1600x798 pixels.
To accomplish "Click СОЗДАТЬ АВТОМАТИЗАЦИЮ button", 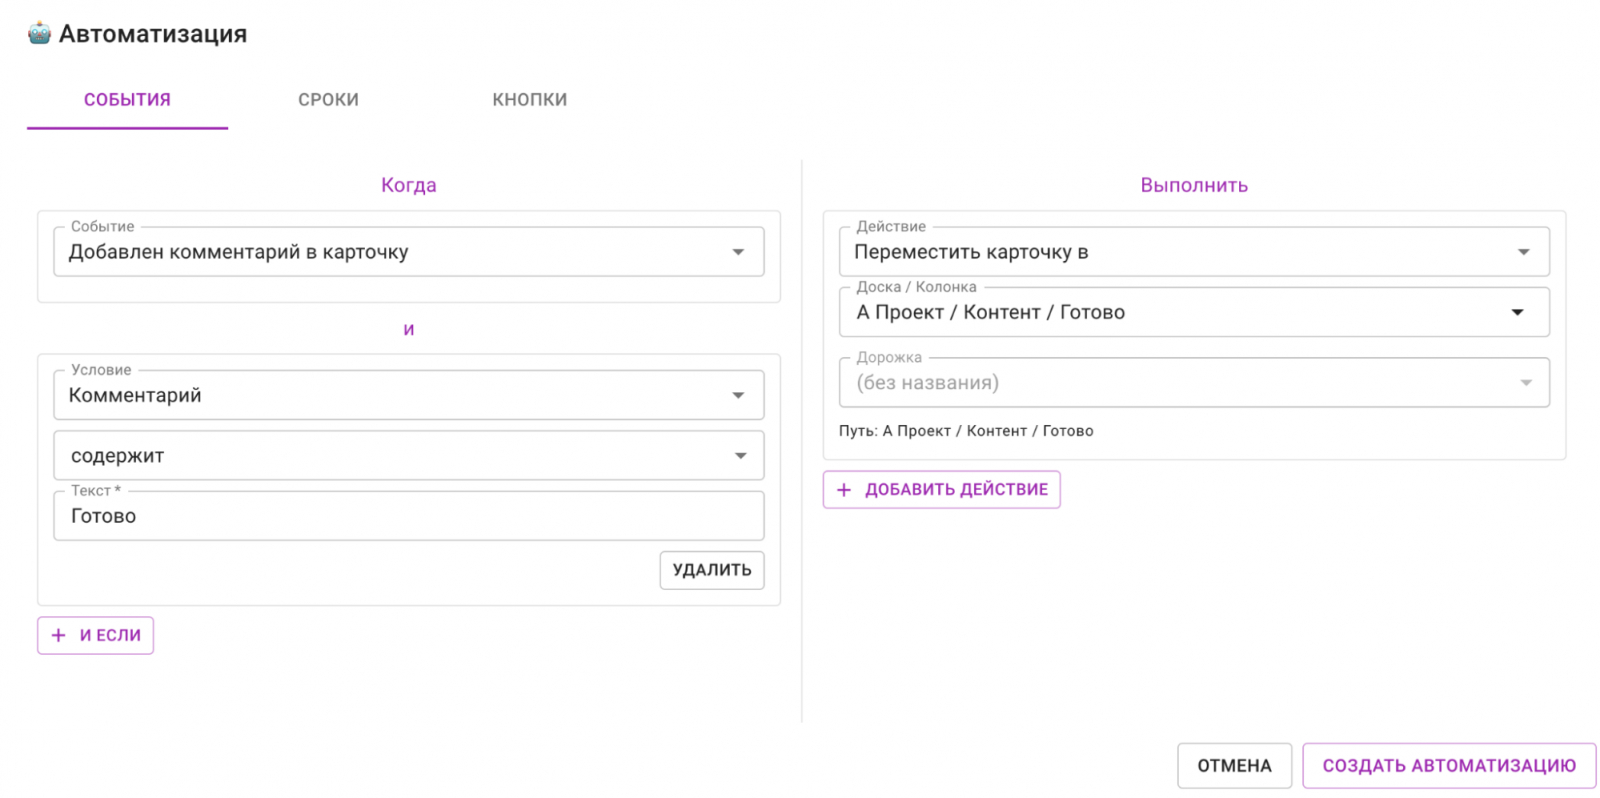I will point(1448,766).
